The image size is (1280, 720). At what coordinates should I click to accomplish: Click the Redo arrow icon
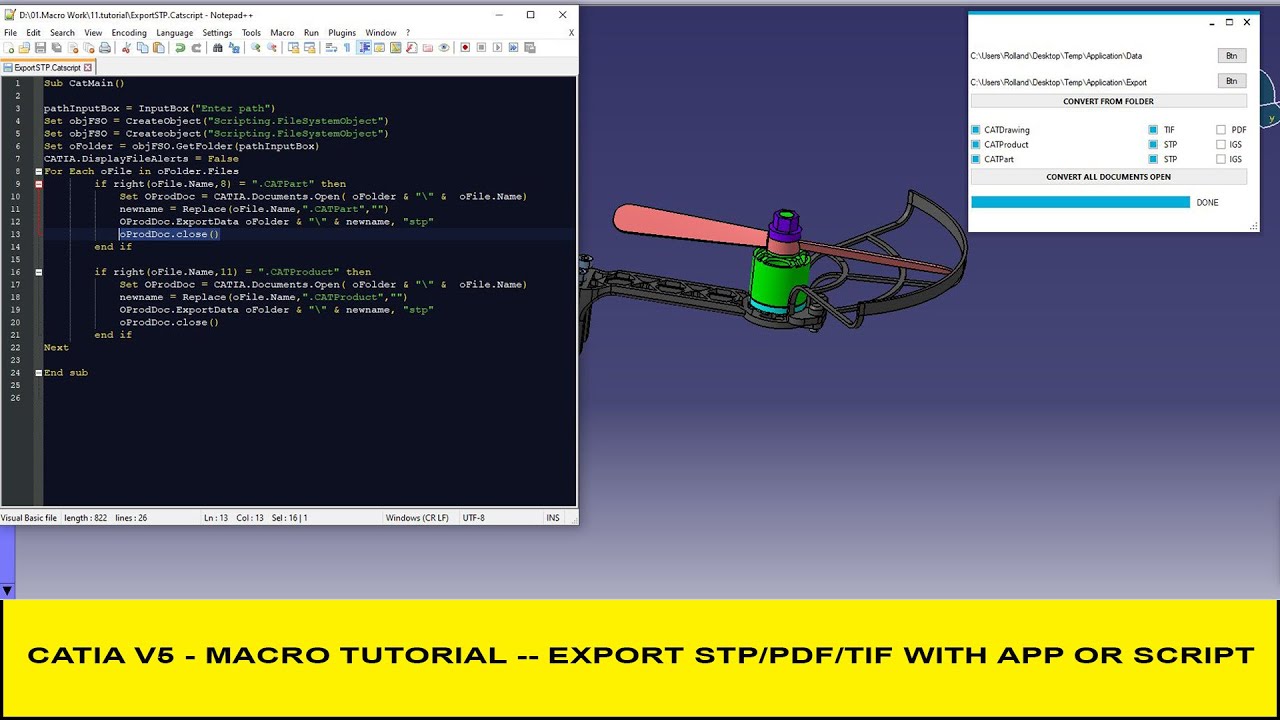[x=196, y=48]
